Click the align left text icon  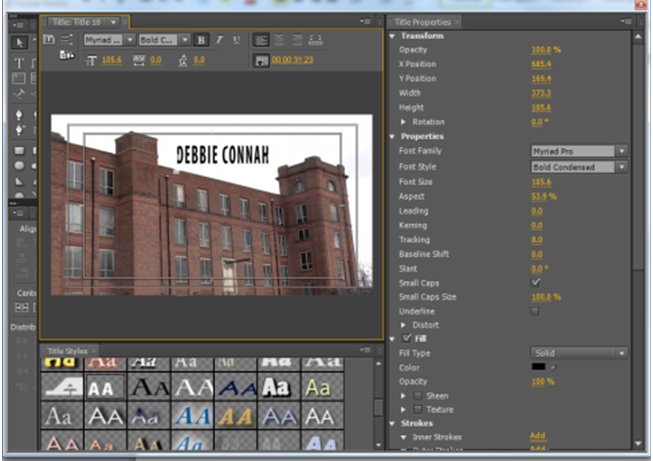pyautogui.click(x=261, y=40)
